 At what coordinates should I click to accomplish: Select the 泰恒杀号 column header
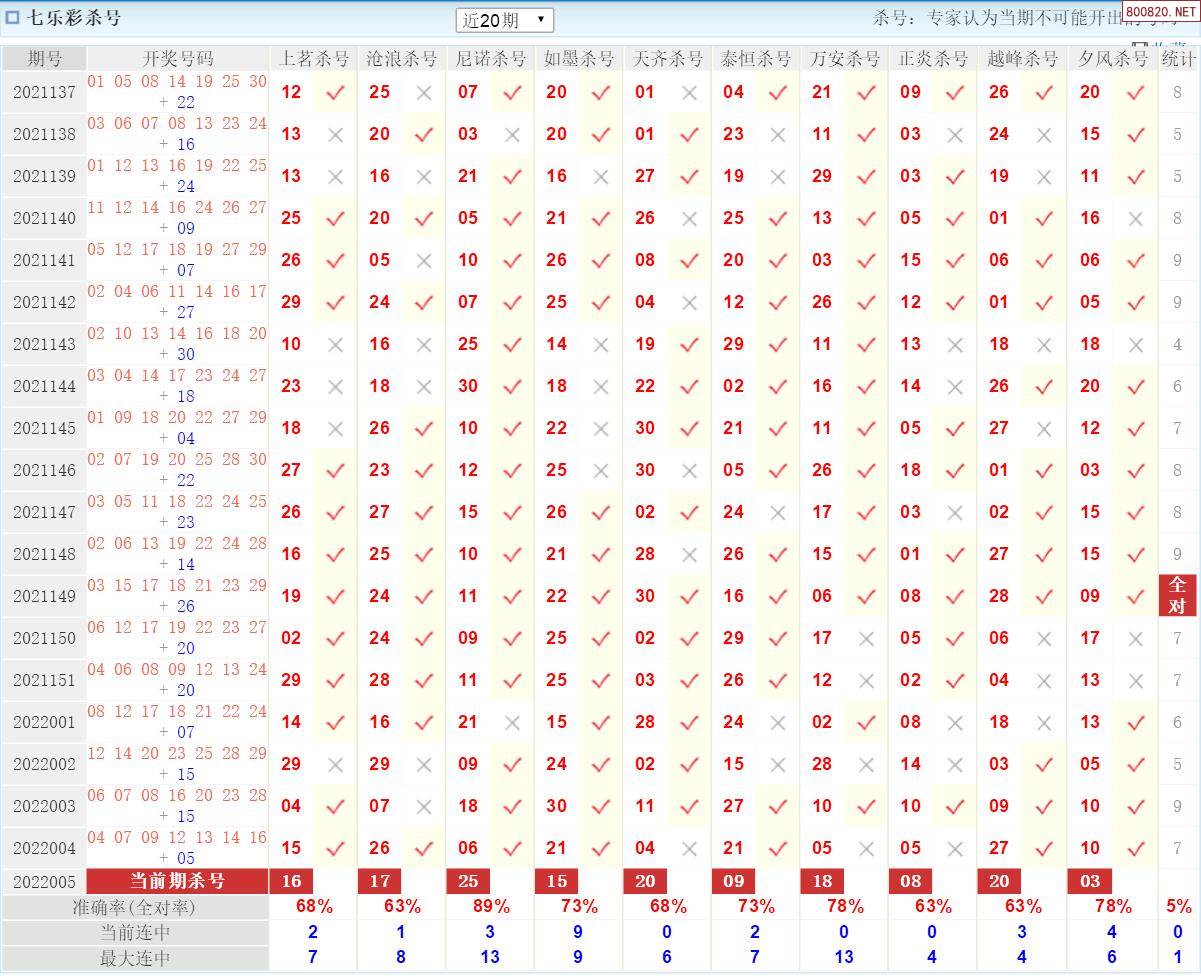click(x=756, y=58)
